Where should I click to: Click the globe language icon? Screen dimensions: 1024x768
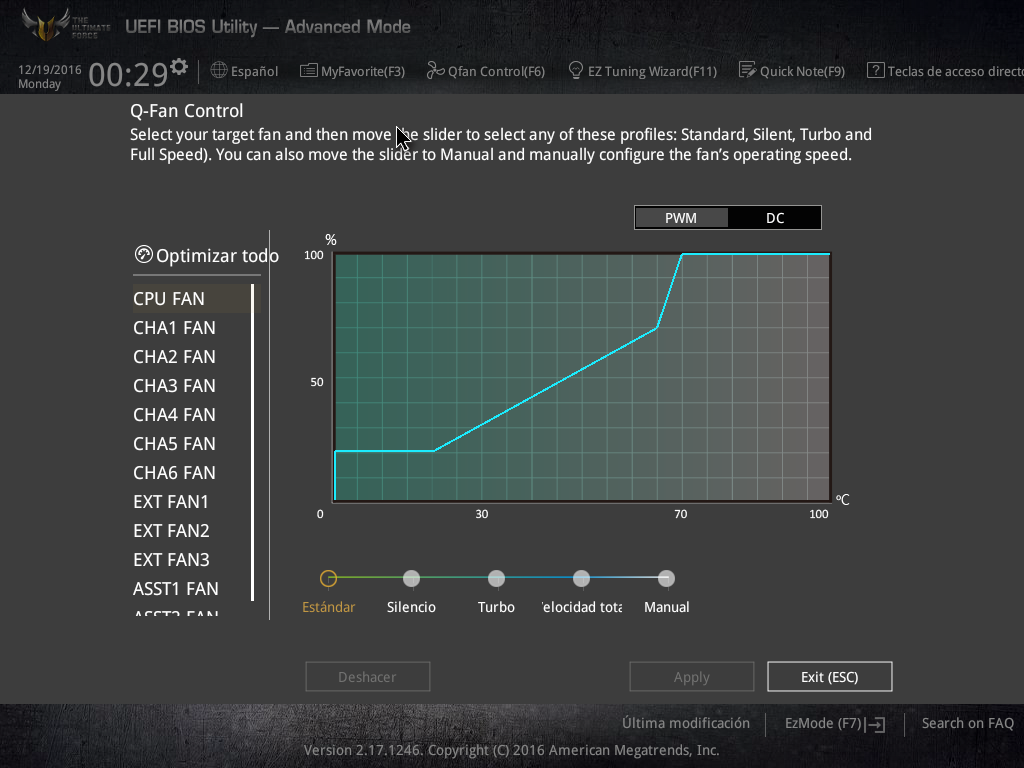pyautogui.click(x=219, y=70)
